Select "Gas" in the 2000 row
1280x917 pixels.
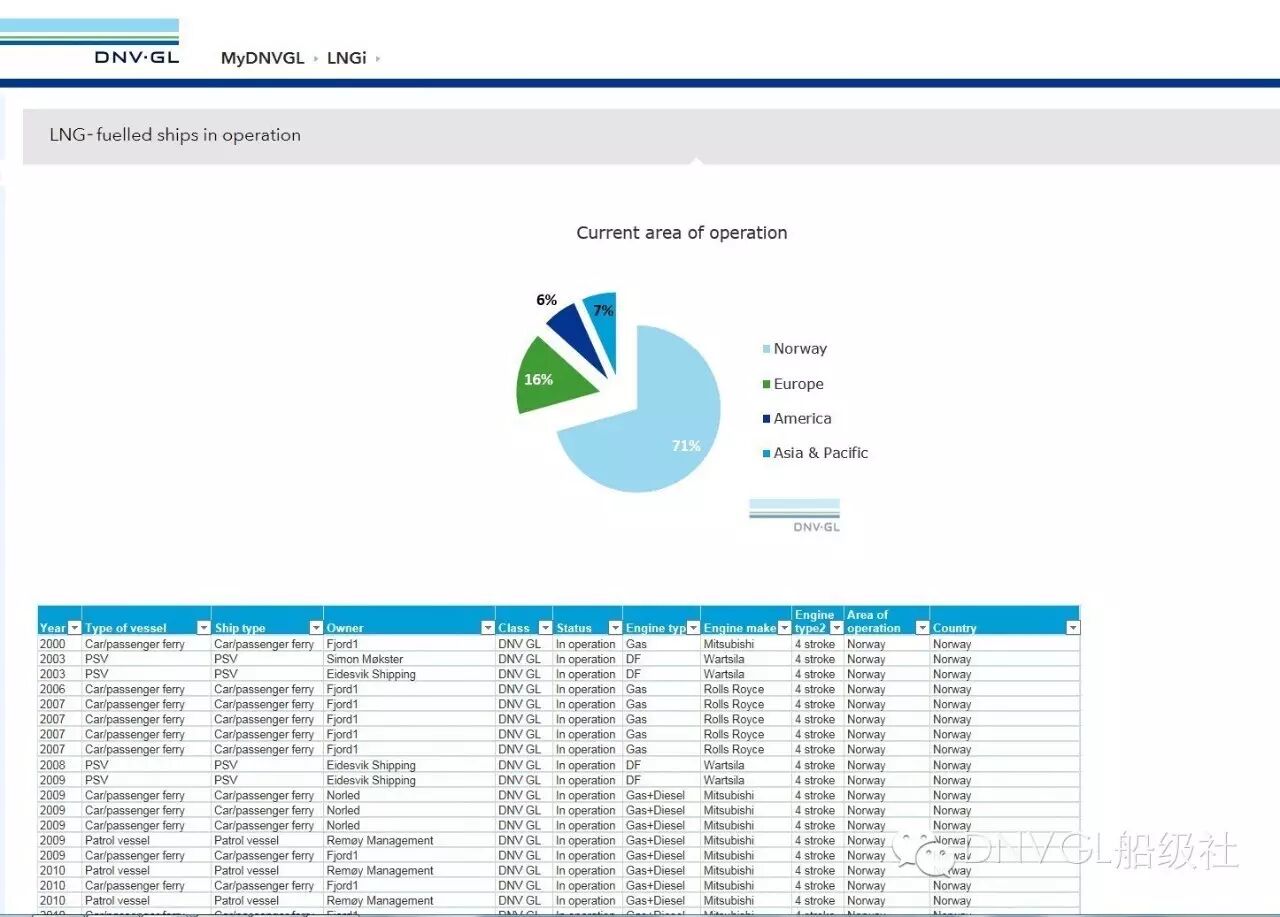[x=637, y=644]
